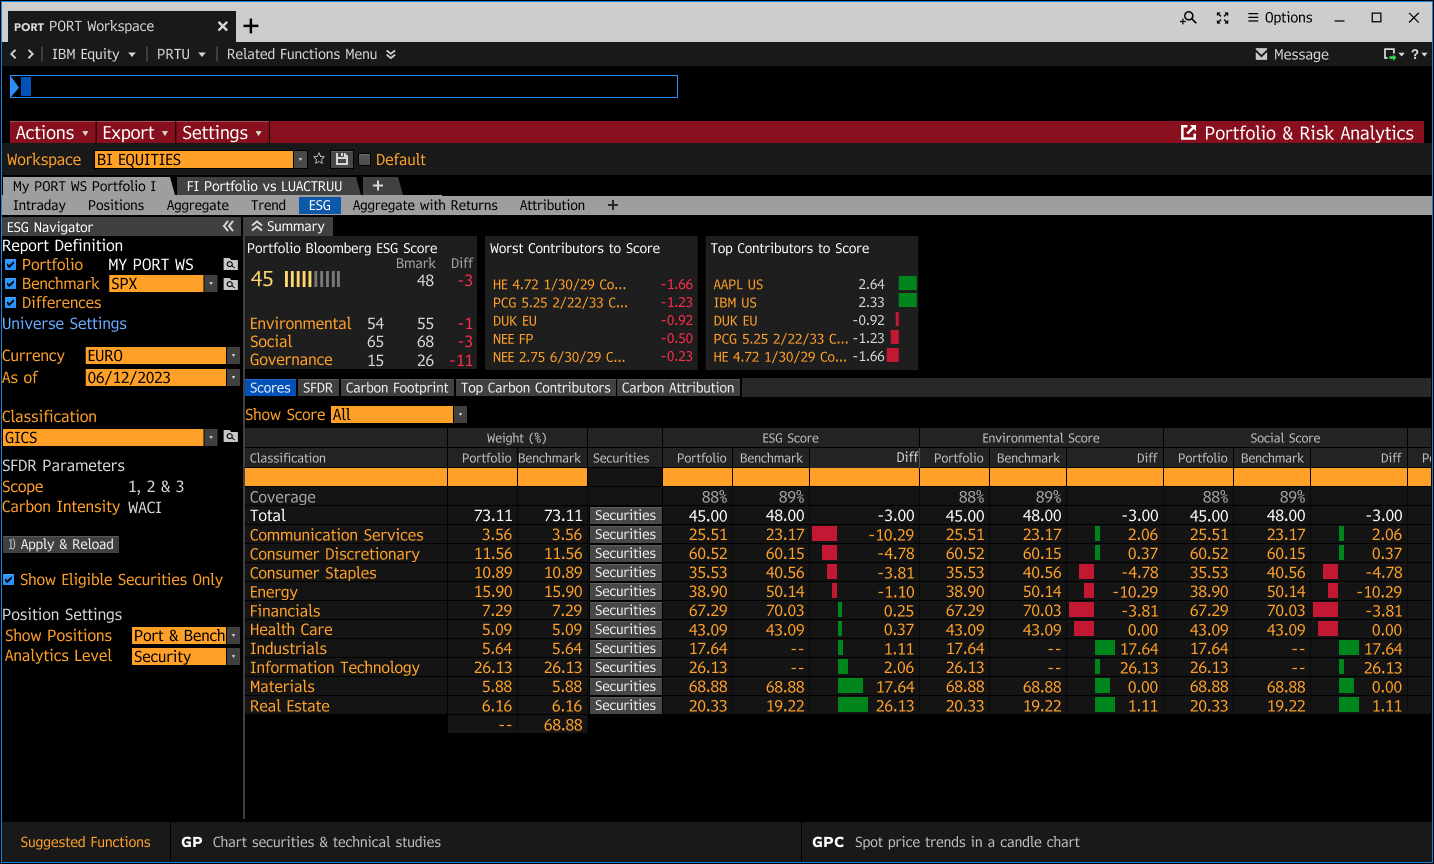Expand the EURO currency dropdown
Screen dimensions: 1434x864
(233, 356)
